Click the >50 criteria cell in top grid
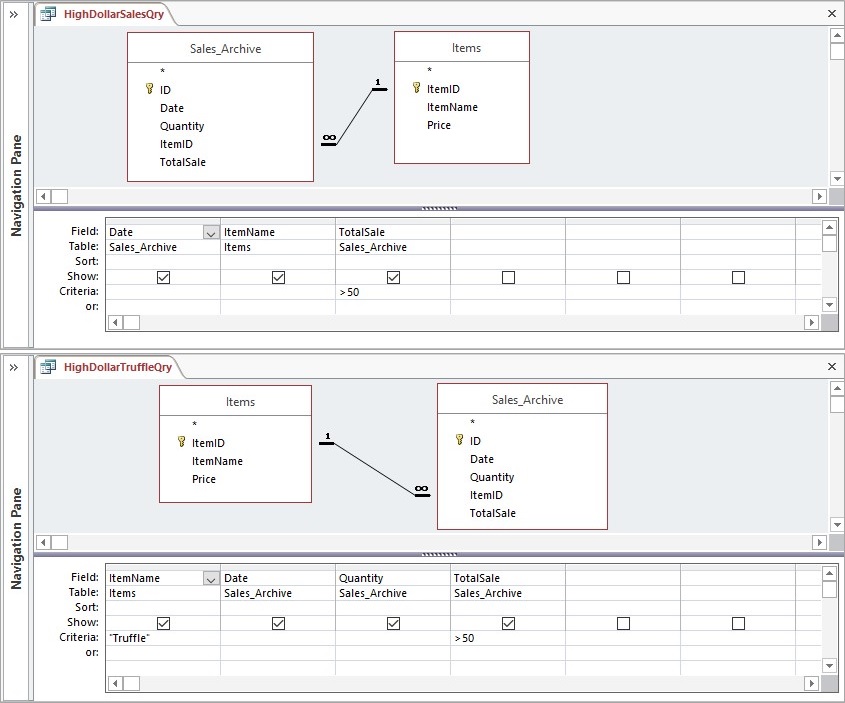The width and height of the screenshot is (845, 703). [392, 292]
